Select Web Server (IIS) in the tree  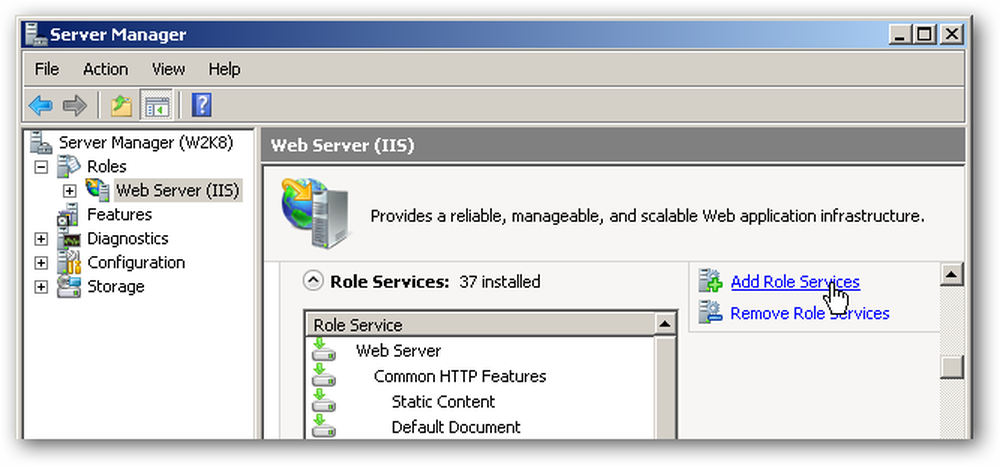click(178, 190)
